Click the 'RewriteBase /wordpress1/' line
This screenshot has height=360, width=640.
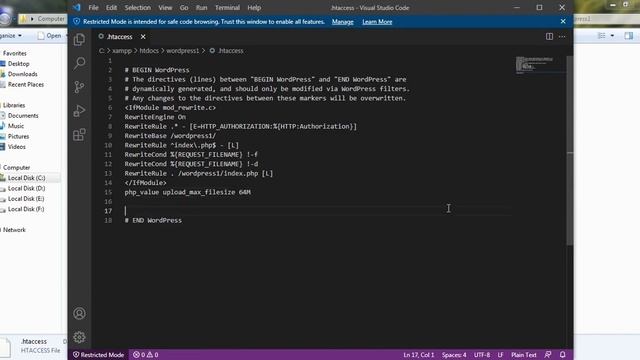point(170,136)
